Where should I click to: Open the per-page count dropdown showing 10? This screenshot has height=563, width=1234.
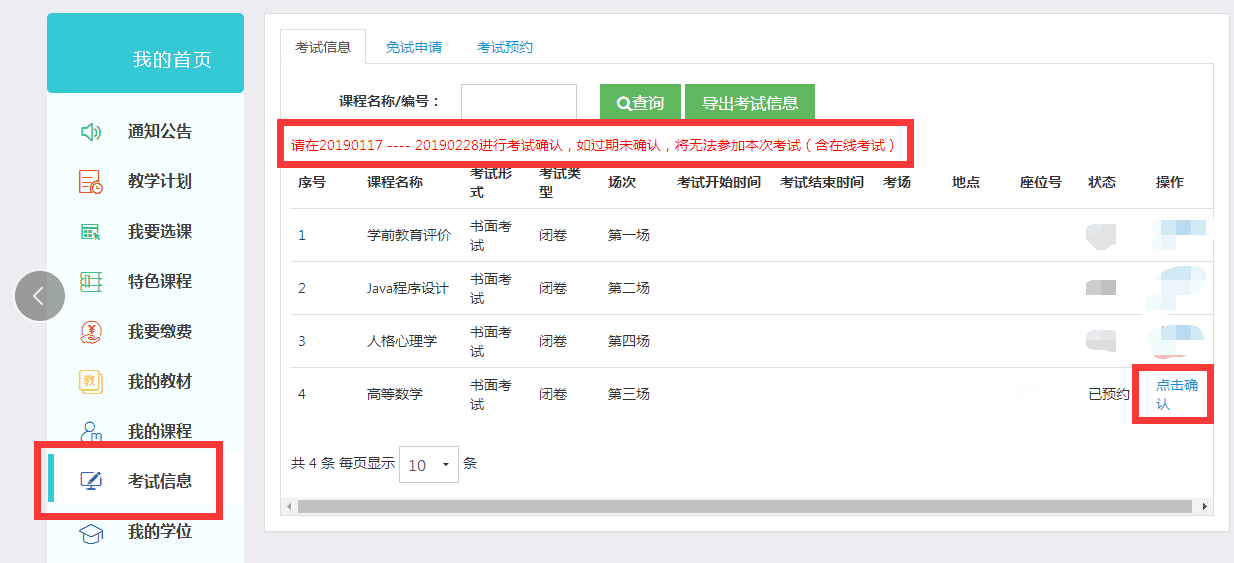coord(429,465)
